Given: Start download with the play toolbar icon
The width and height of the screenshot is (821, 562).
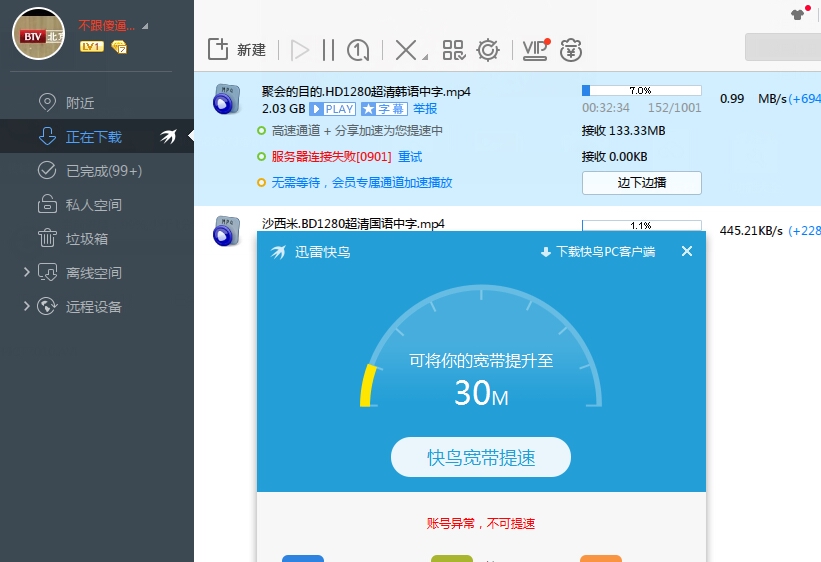Looking at the screenshot, I should tap(299, 50).
